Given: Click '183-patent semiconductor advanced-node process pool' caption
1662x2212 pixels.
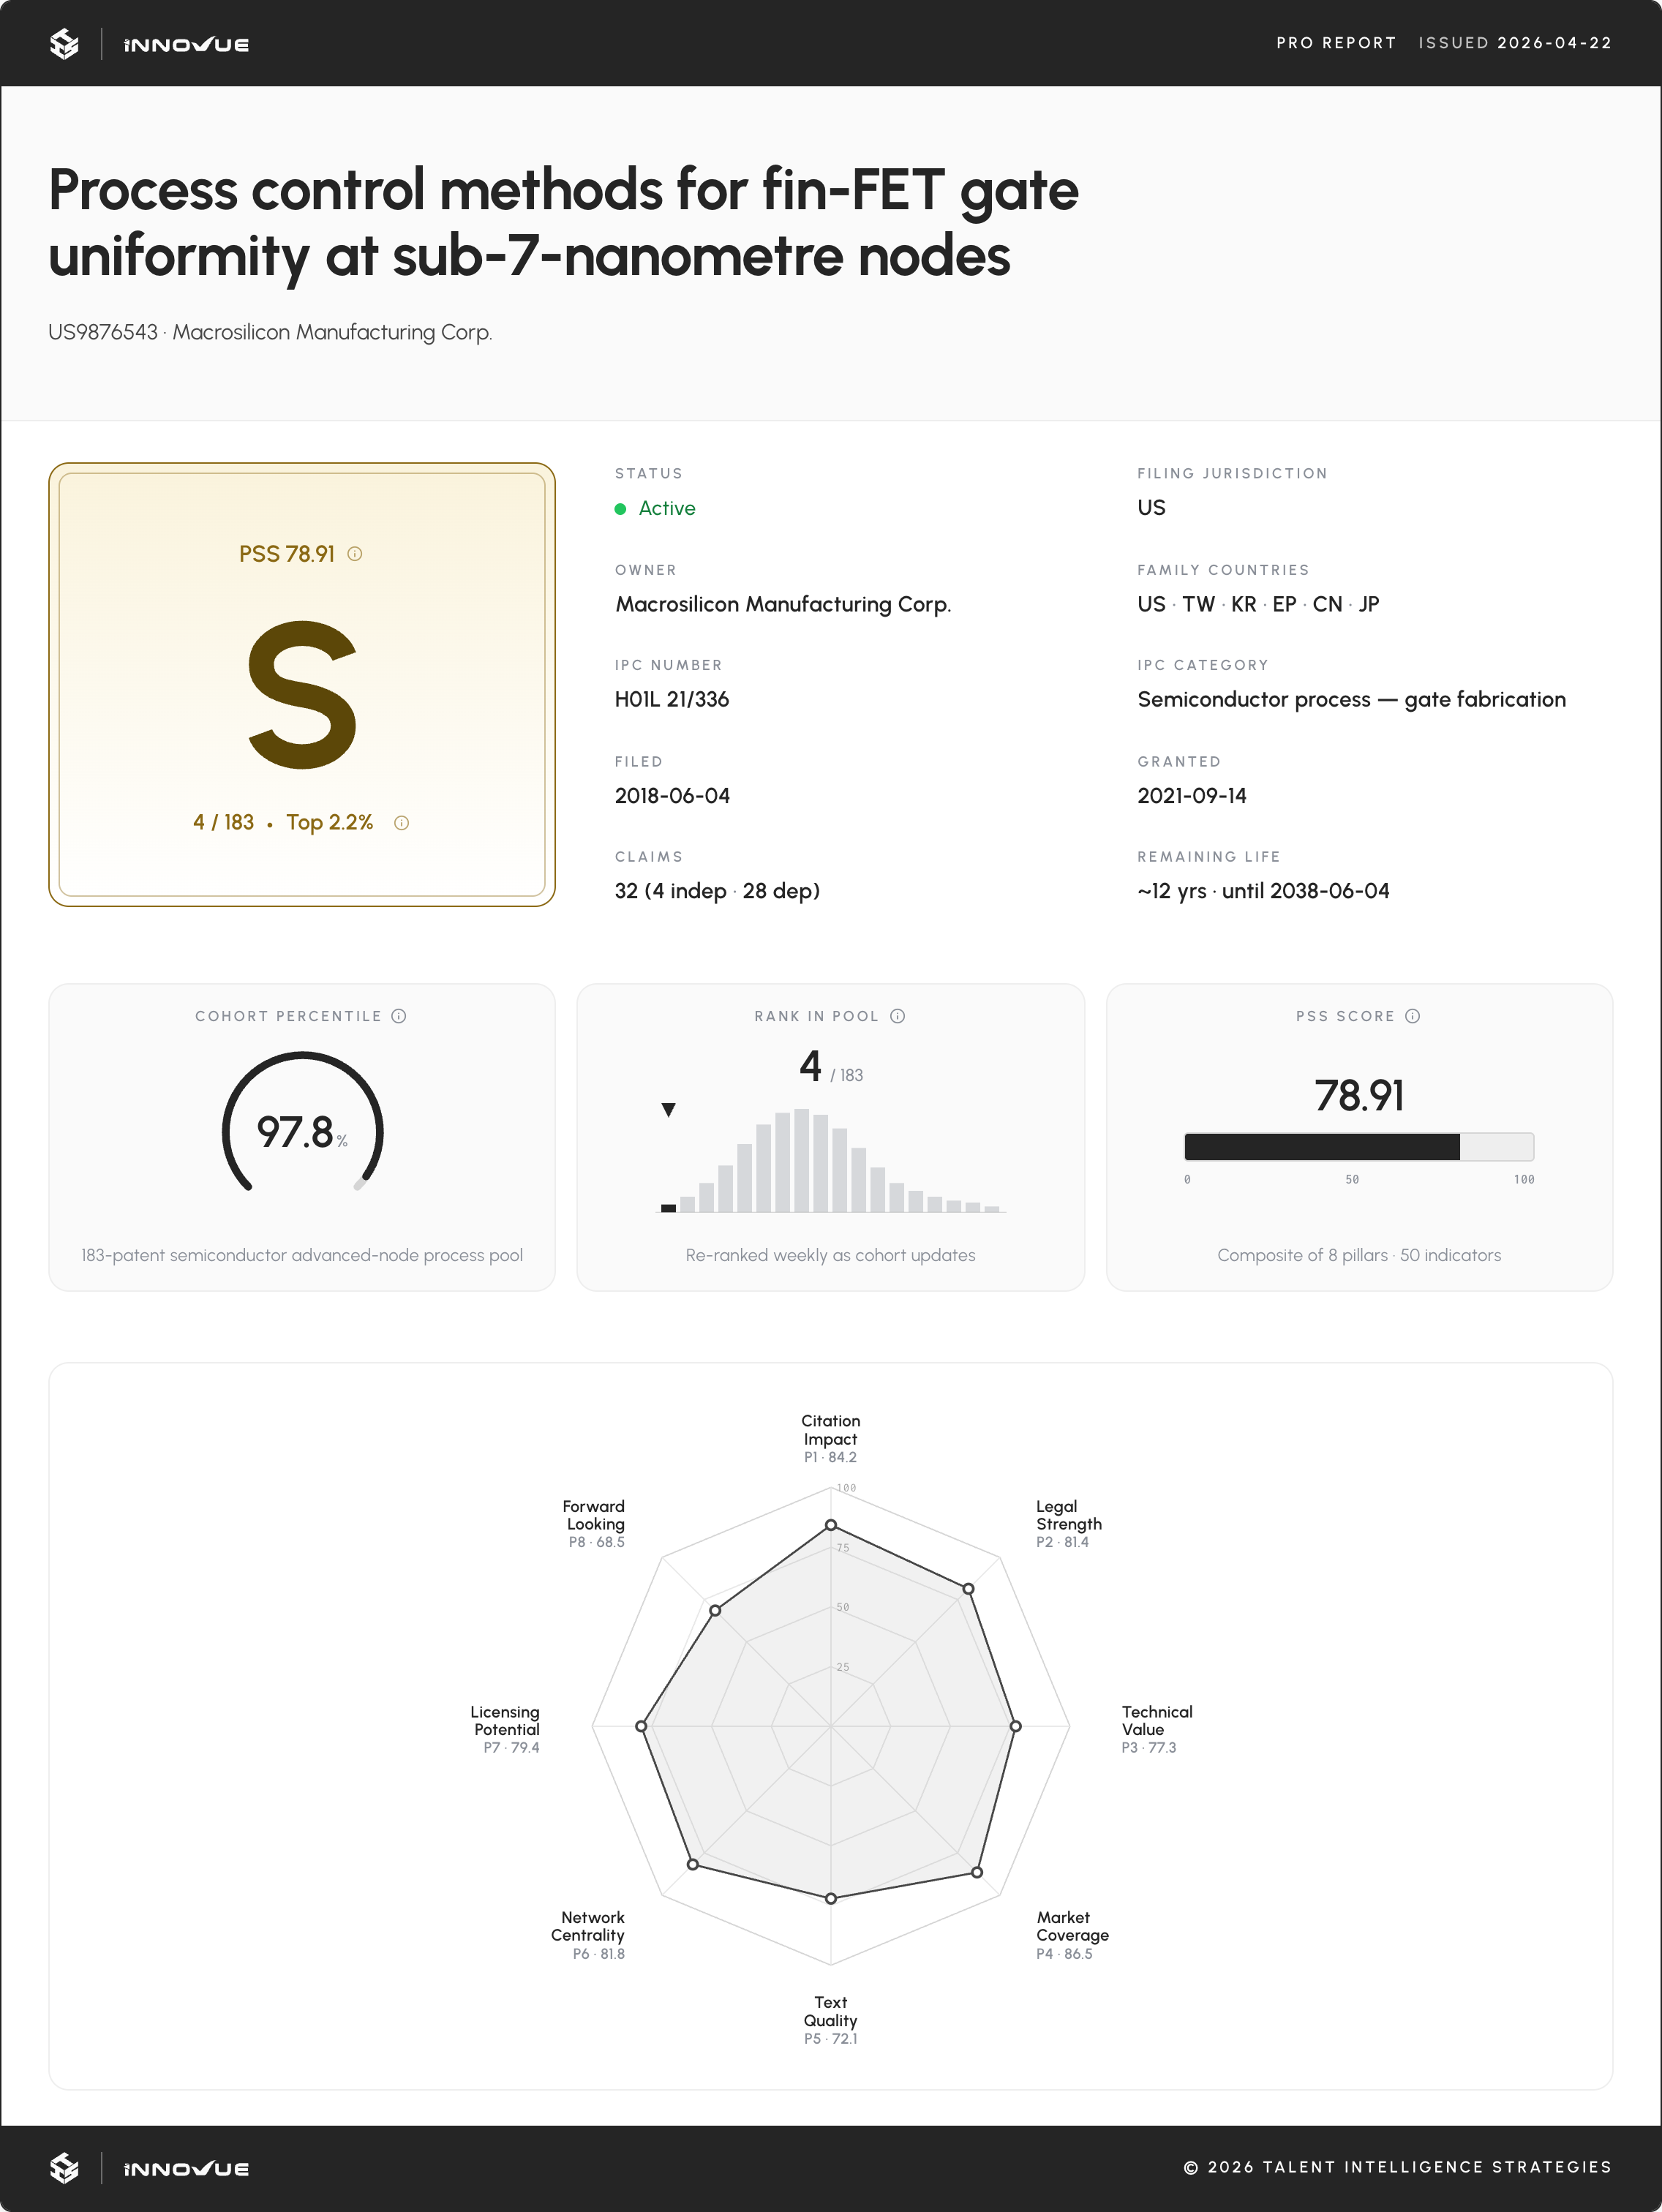Looking at the screenshot, I should coord(302,1256).
